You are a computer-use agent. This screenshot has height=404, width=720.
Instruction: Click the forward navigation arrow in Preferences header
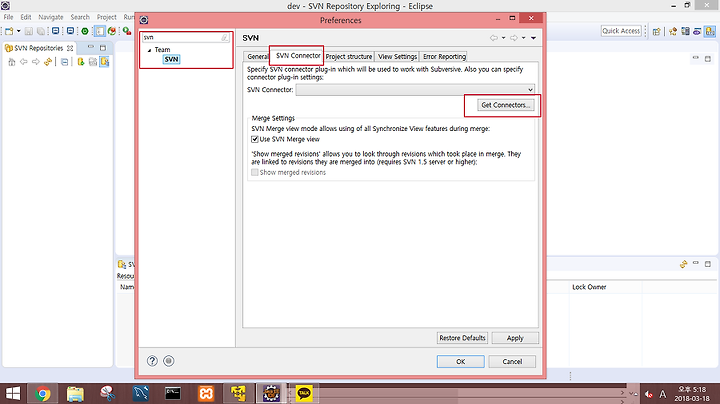[514, 38]
